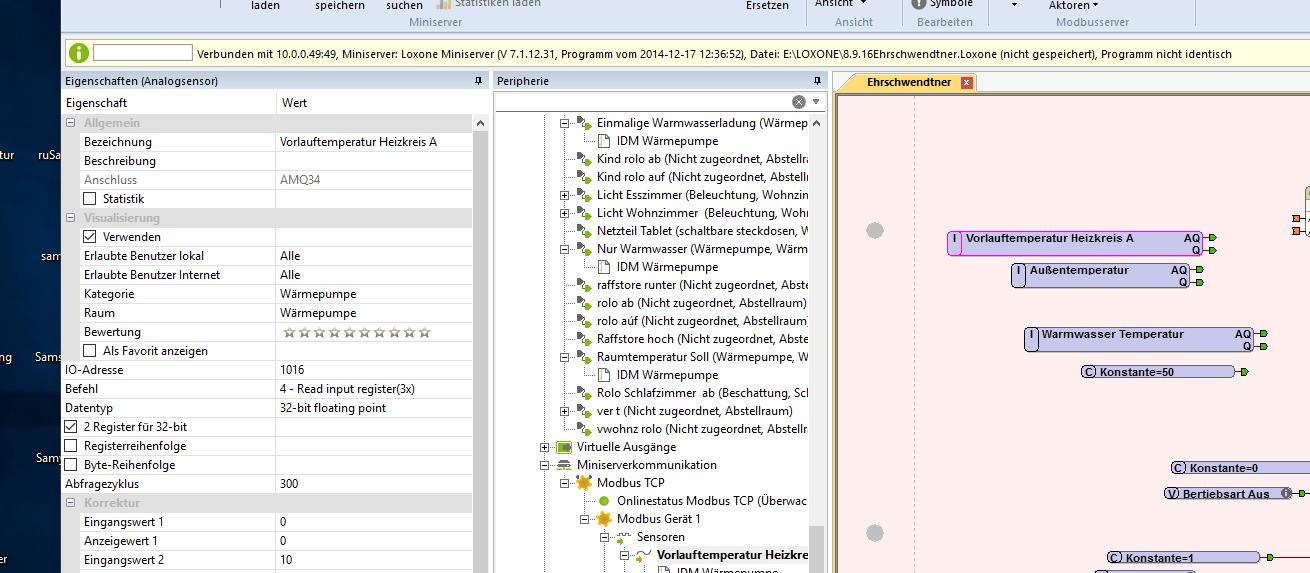Select the Miniserverkommunikation icon in tree
The width and height of the screenshot is (1310, 573).
564,465
